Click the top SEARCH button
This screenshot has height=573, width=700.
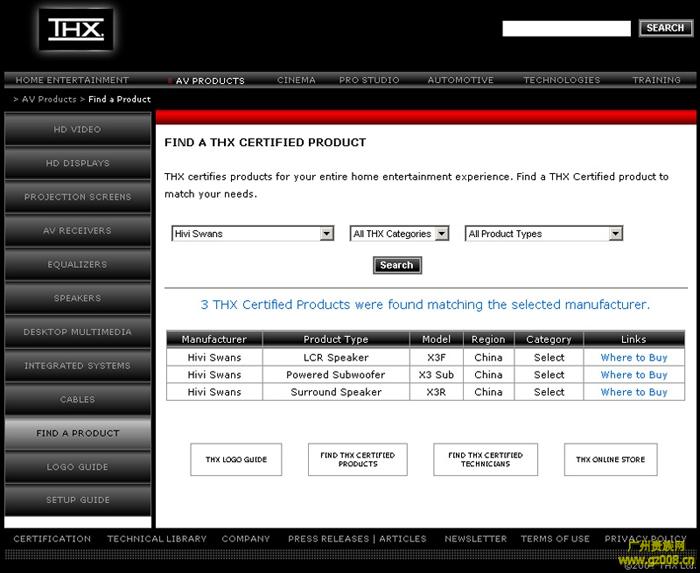tap(665, 28)
